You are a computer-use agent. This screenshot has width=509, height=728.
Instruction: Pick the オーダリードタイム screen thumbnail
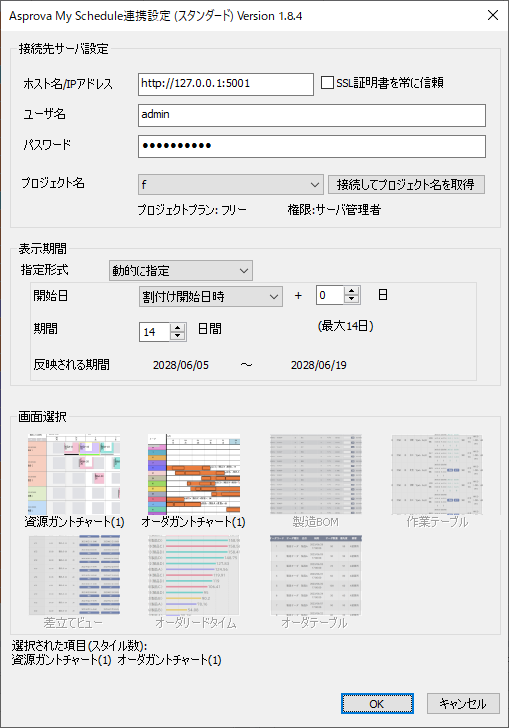click(194, 575)
